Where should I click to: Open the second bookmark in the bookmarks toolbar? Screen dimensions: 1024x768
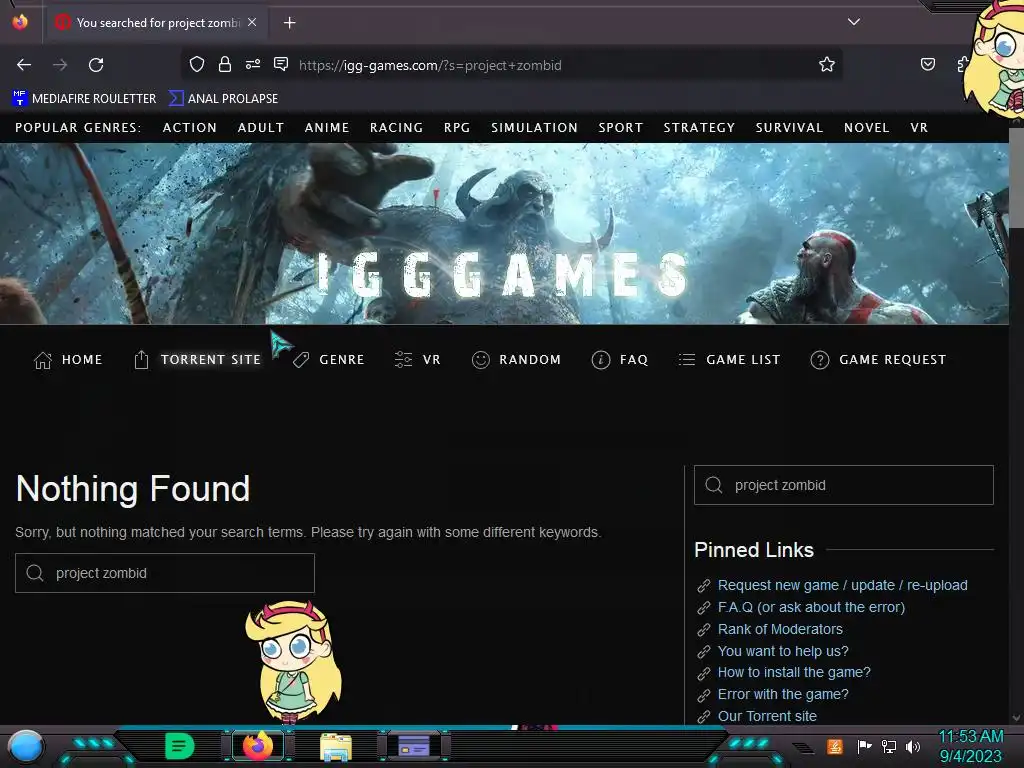coord(224,99)
